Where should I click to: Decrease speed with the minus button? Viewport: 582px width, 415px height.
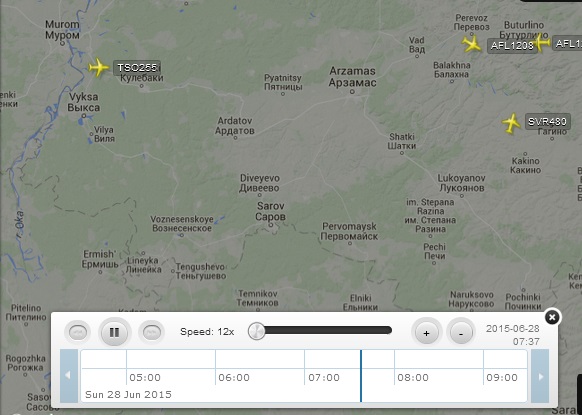(x=461, y=333)
